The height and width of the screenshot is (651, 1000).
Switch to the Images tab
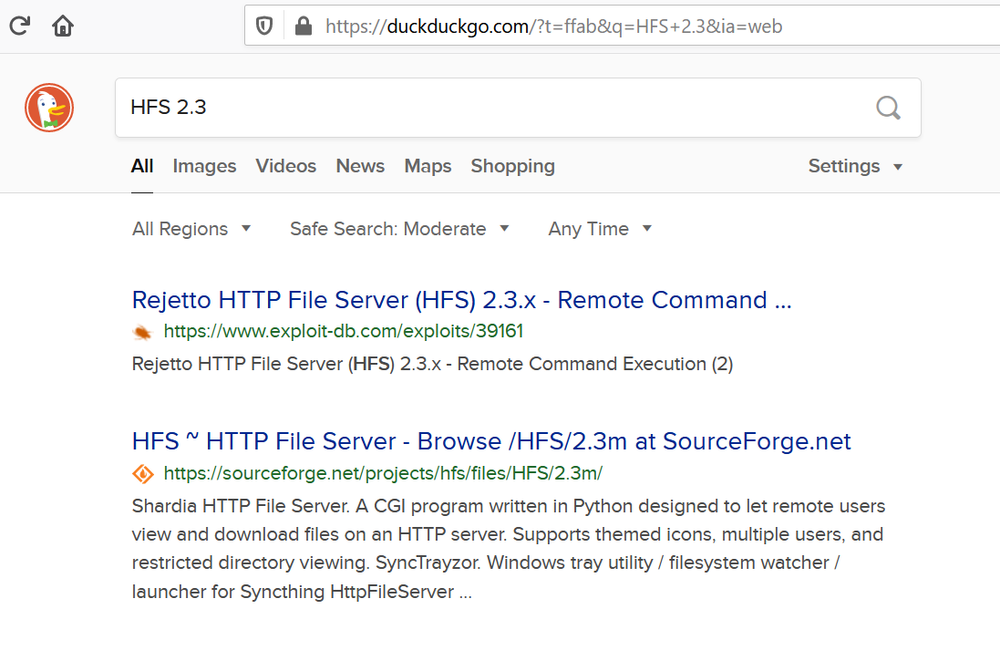pos(204,166)
